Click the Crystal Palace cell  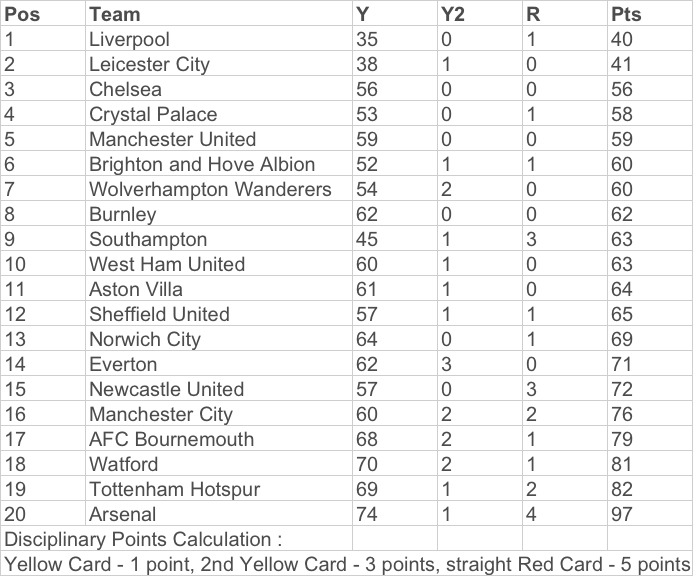[219, 114]
